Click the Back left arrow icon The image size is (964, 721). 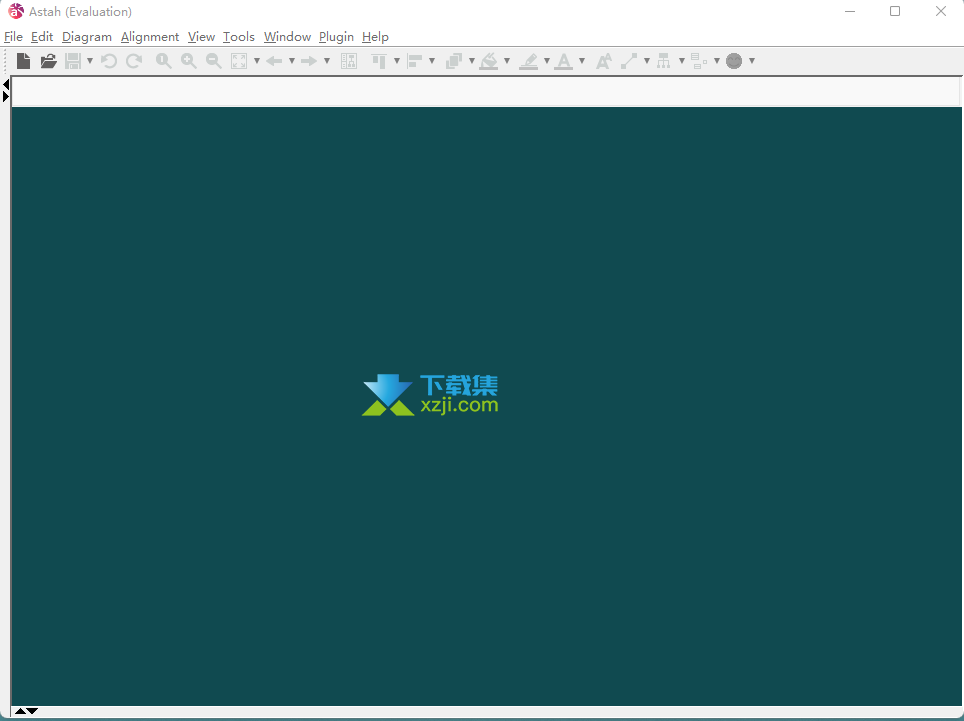pos(274,61)
